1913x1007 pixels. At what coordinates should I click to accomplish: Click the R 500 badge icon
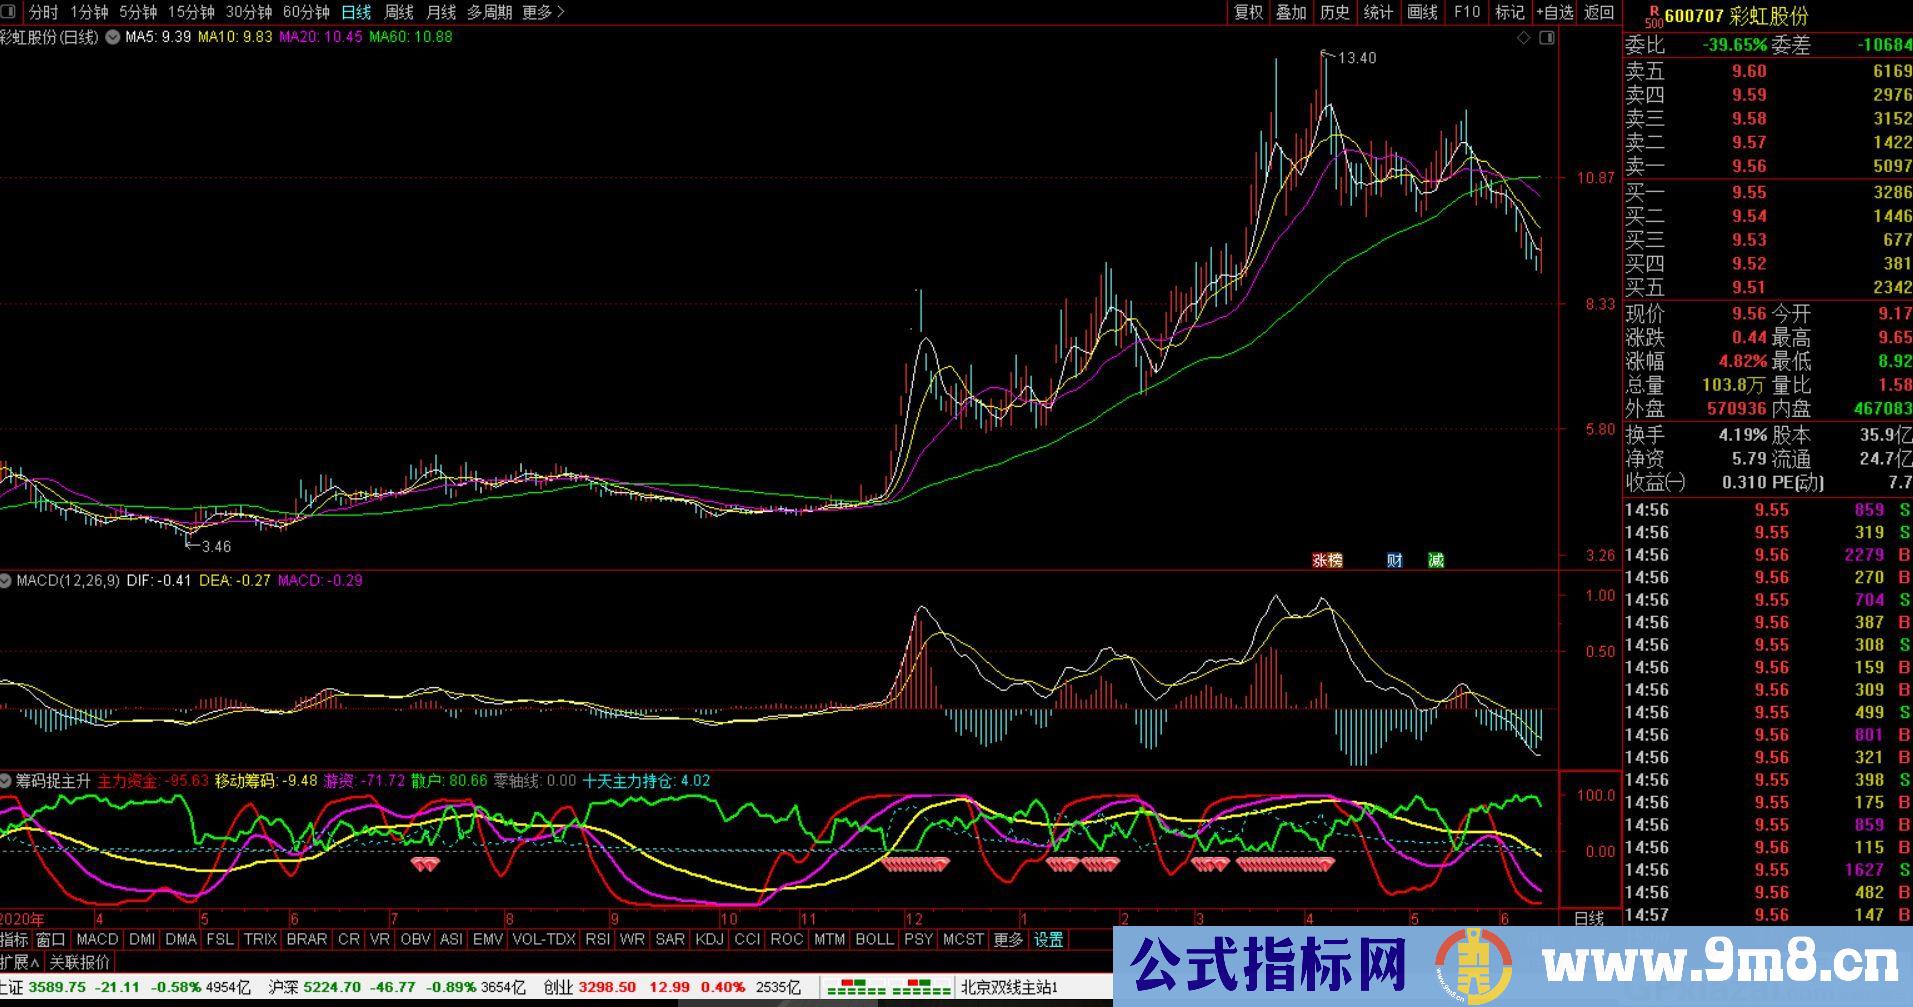[x=1654, y=15]
